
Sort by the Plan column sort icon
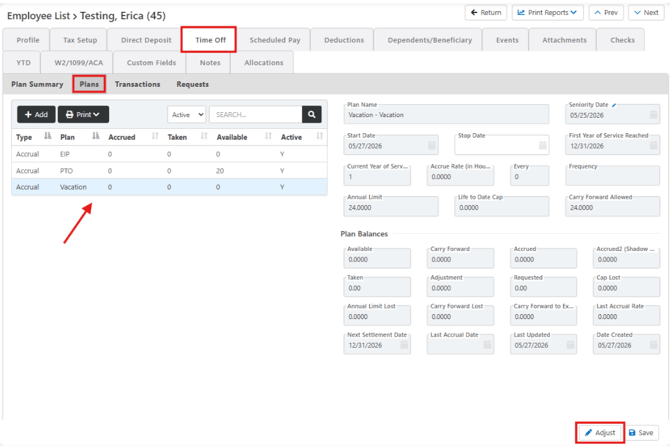(x=95, y=136)
